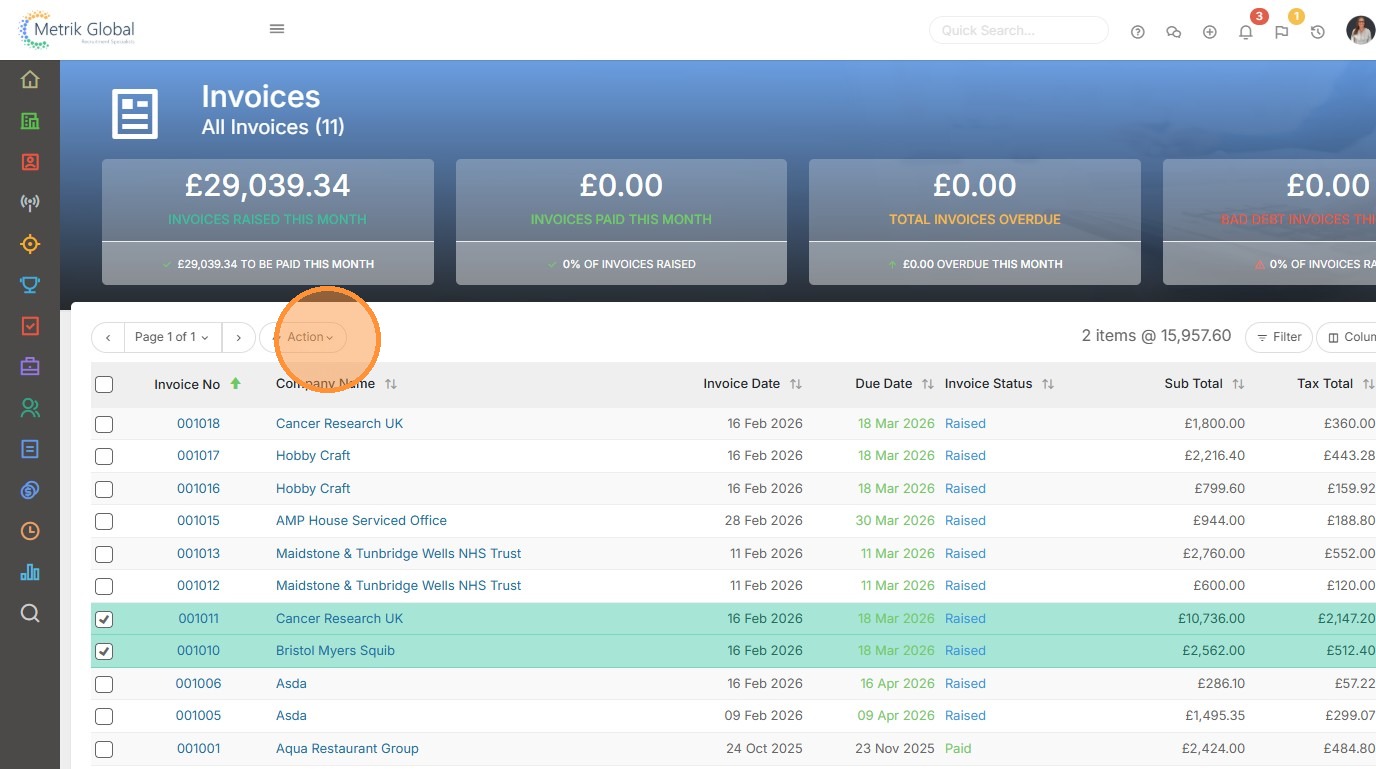Viewport: 1376px width, 769px height.
Task: Open the help question mark icon
Action: tap(1138, 32)
